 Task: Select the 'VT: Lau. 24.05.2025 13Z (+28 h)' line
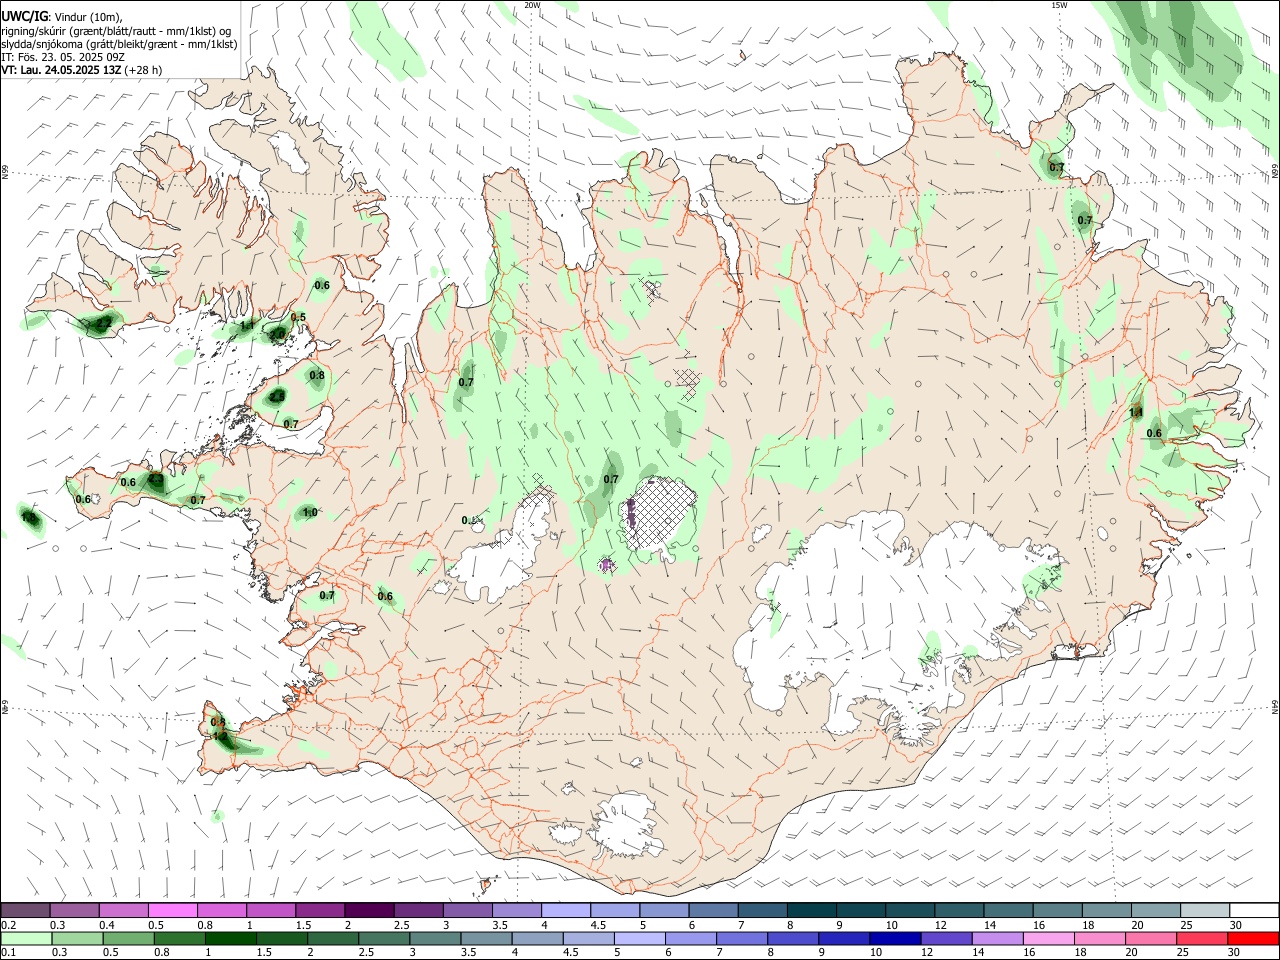pyautogui.click(x=82, y=70)
